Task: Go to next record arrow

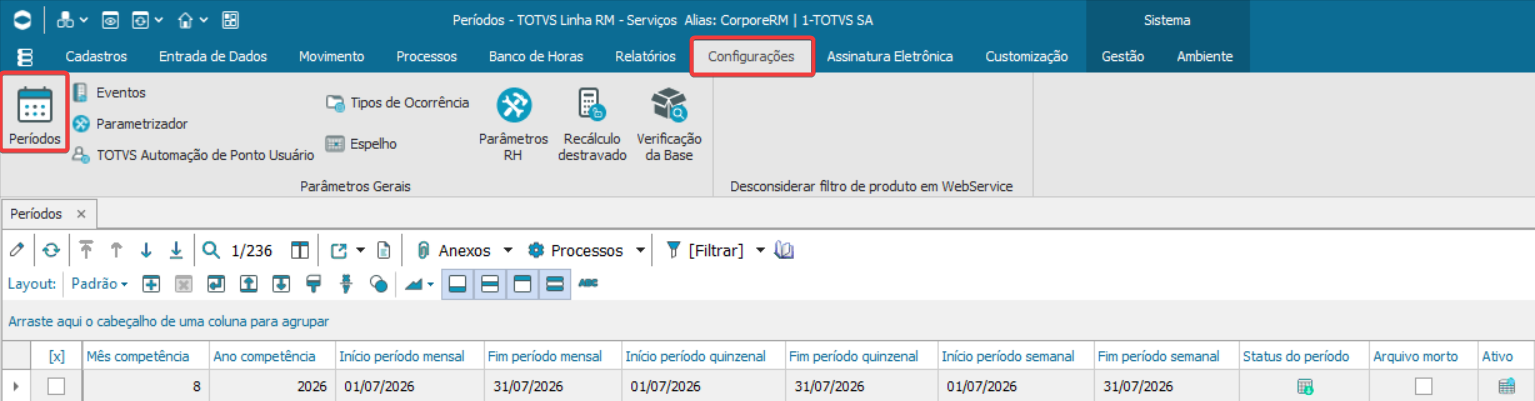Action: (146, 250)
